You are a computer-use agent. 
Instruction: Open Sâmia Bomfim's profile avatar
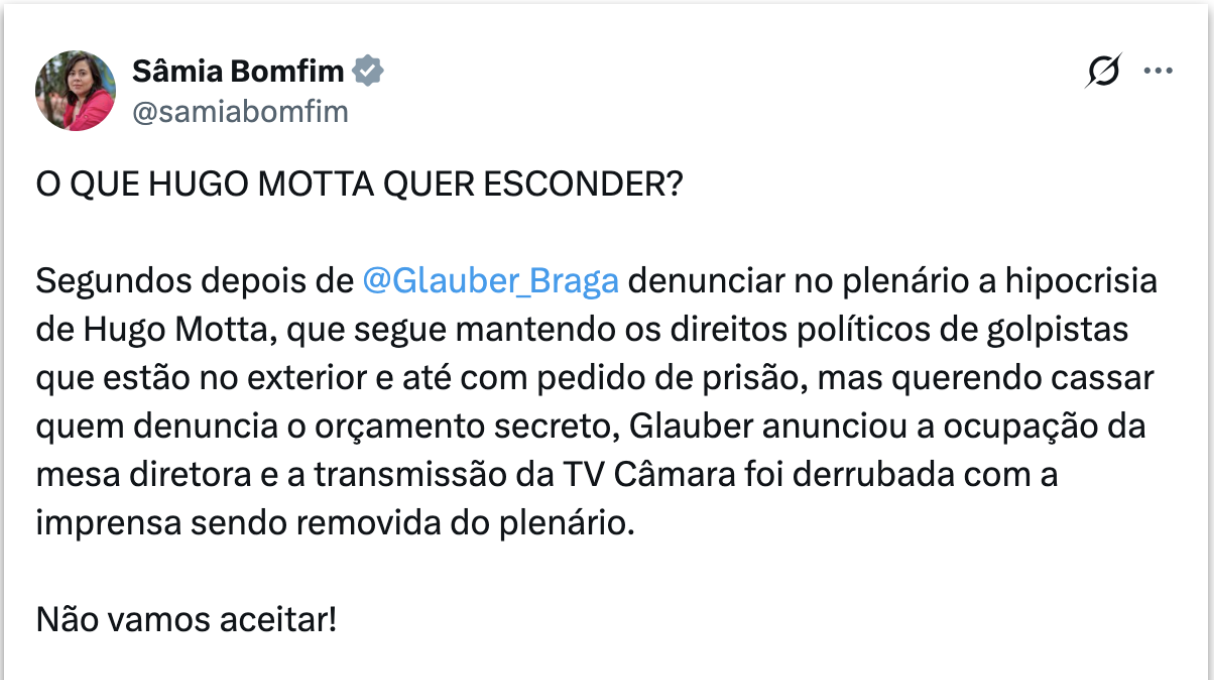click(76, 91)
